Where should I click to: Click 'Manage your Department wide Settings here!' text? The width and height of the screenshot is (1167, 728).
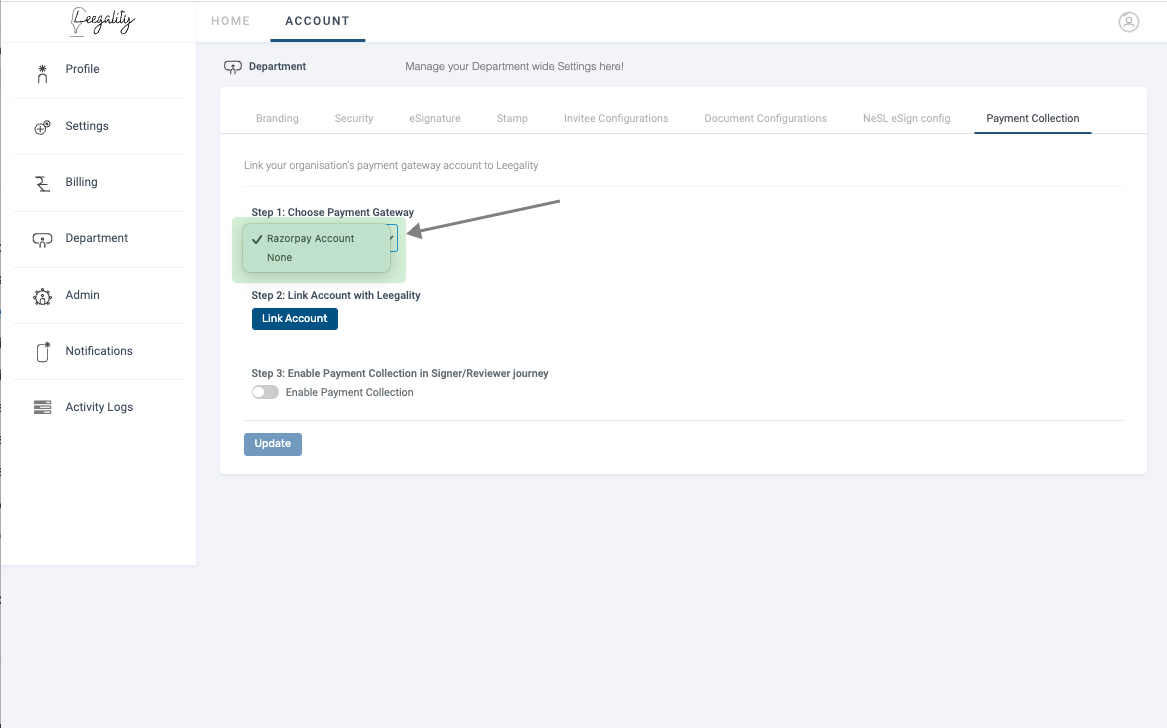[514, 66]
